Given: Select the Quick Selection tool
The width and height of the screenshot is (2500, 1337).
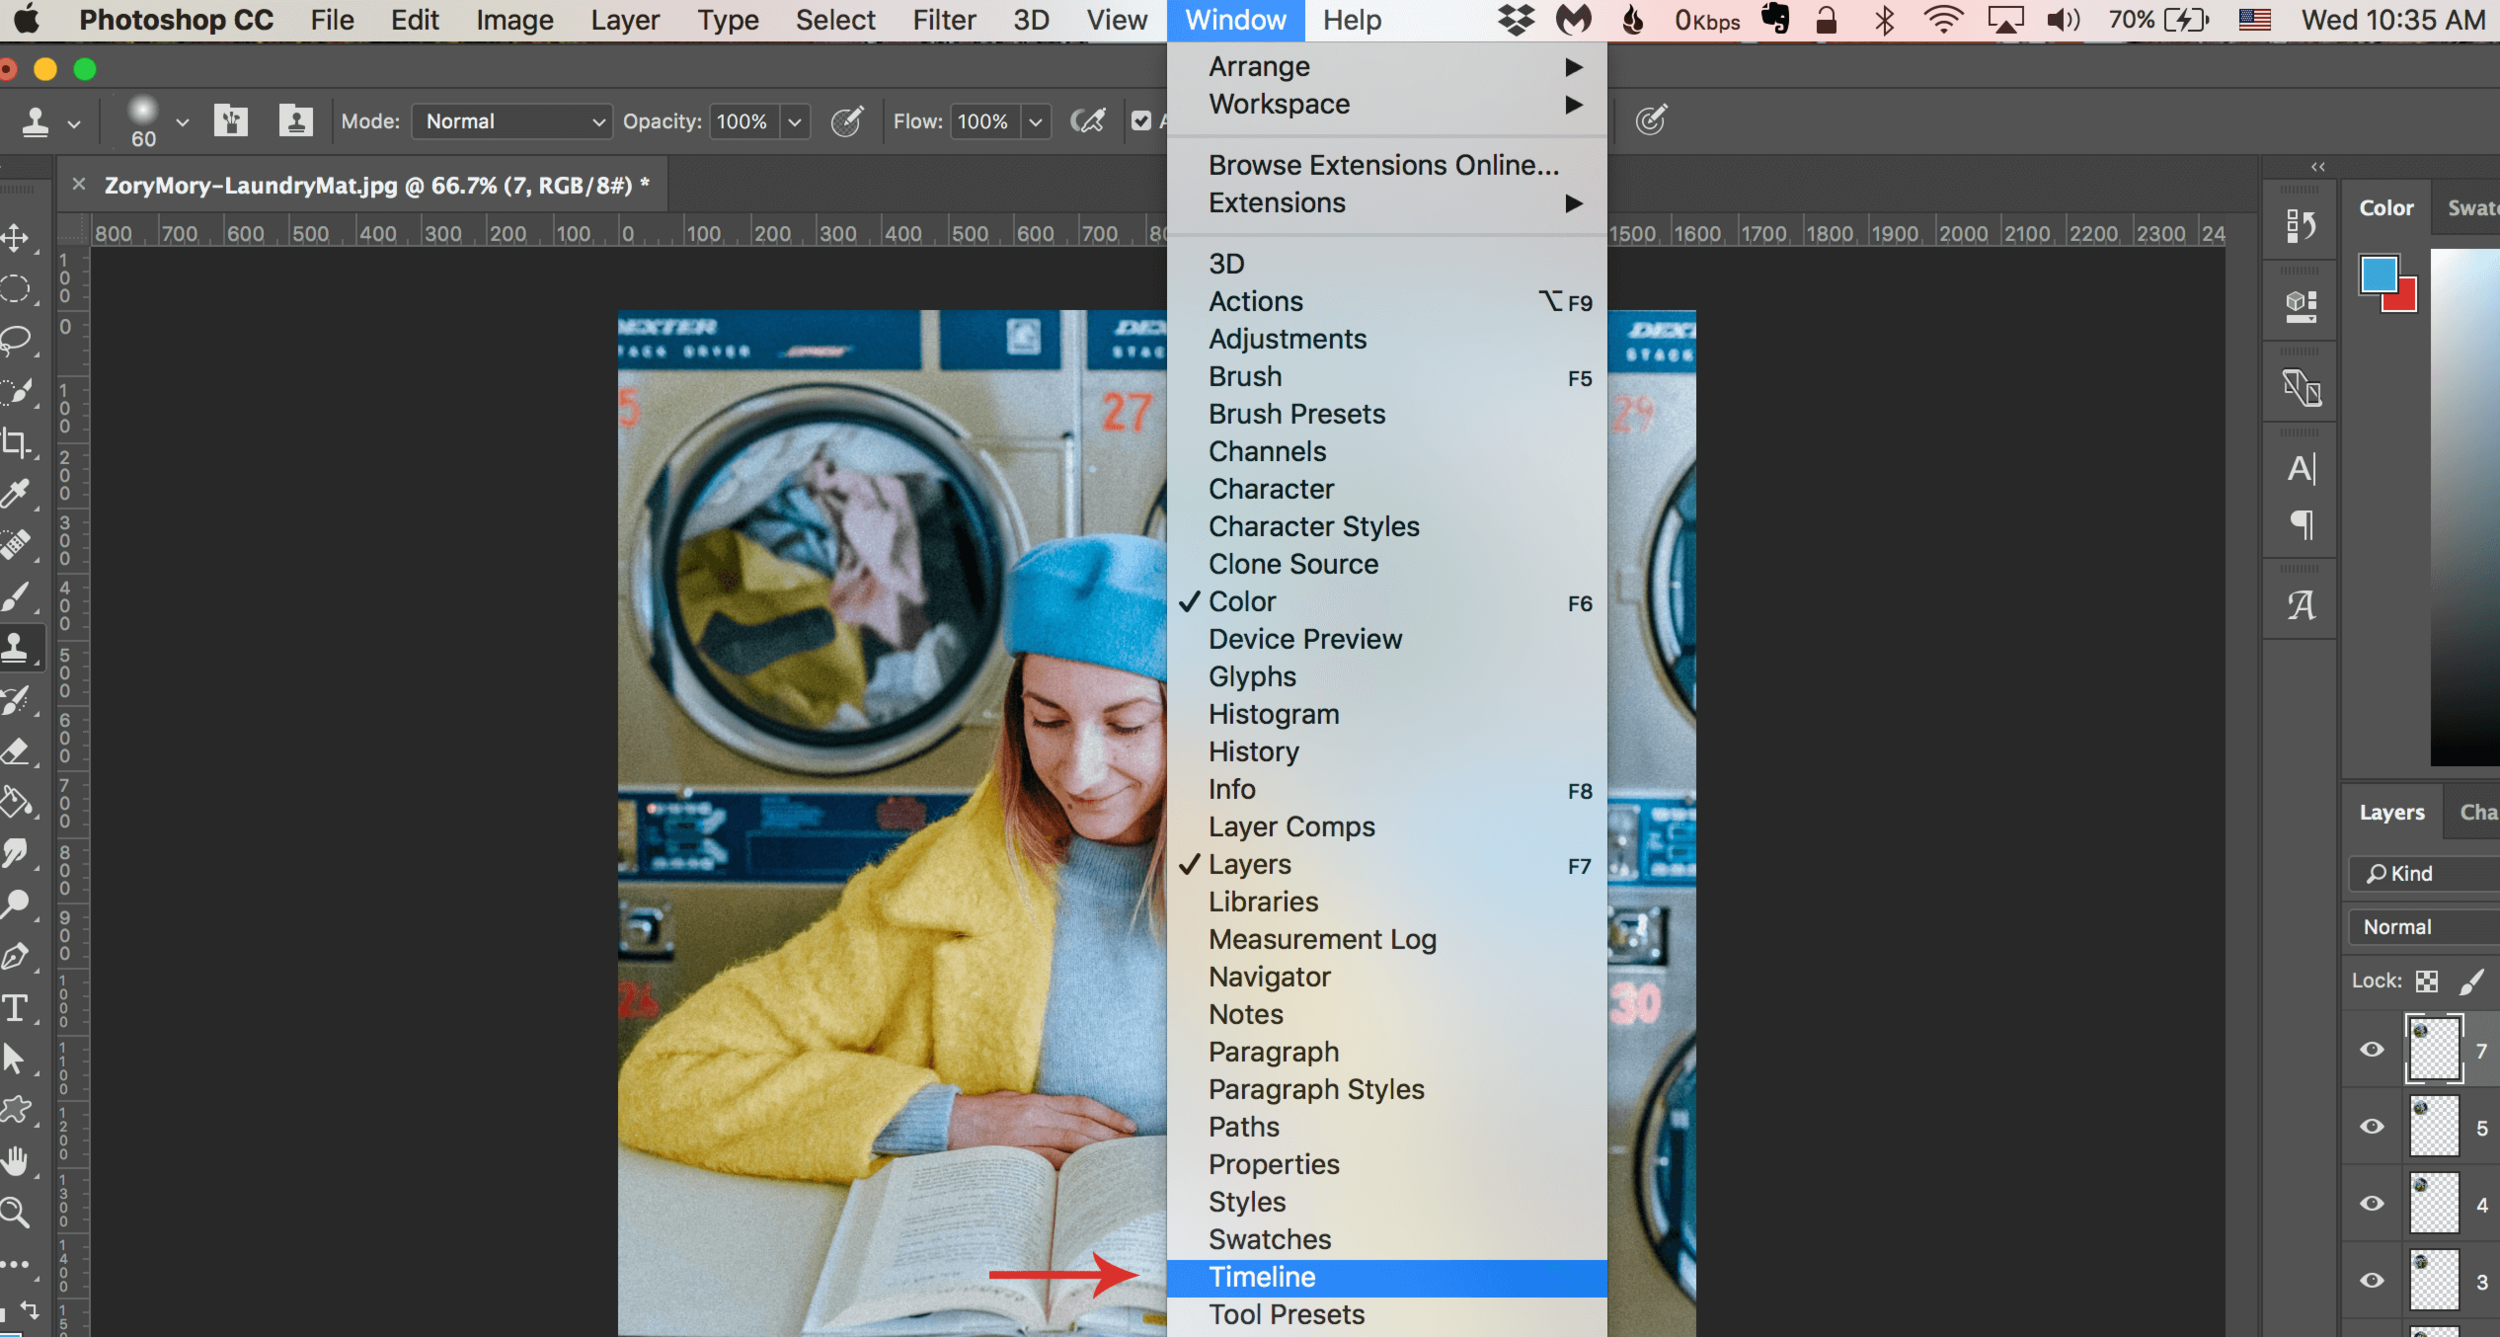Looking at the screenshot, I should click(x=15, y=392).
